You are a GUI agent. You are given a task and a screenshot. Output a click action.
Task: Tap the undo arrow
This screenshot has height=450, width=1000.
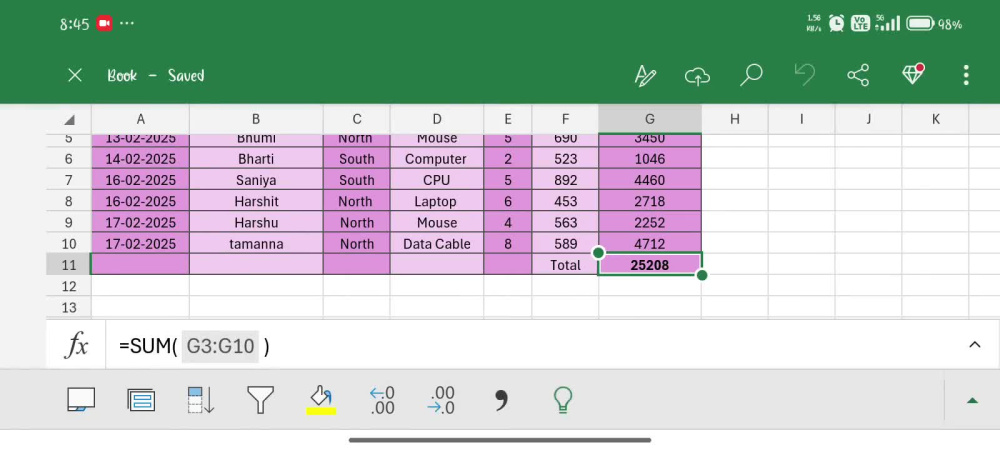(x=805, y=75)
